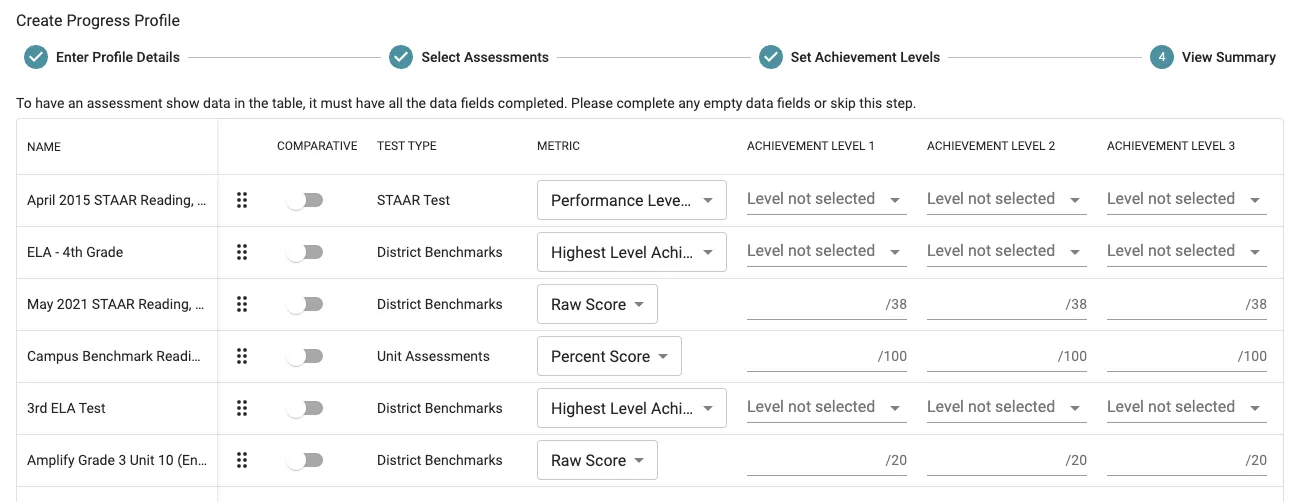Click drag handle for April 2015 STAAR Reading

(x=241, y=200)
